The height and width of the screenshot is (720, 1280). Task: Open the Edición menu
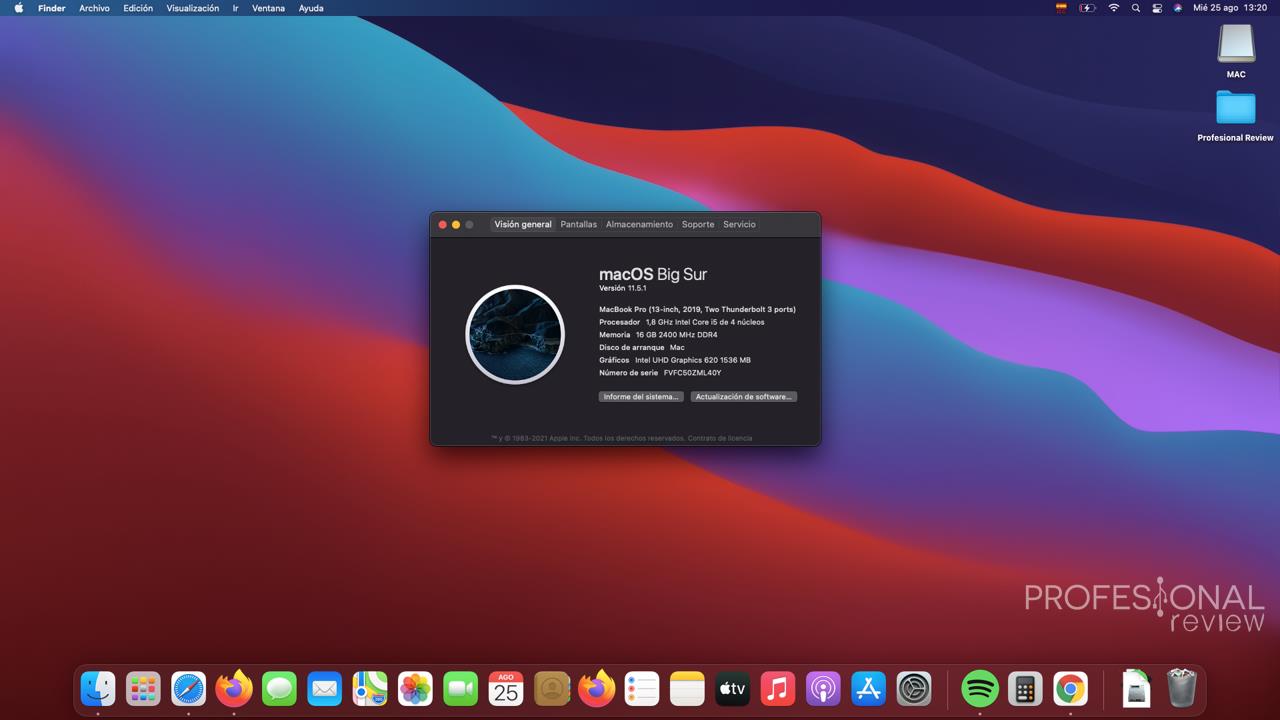pyautogui.click(x=138, y=8)
